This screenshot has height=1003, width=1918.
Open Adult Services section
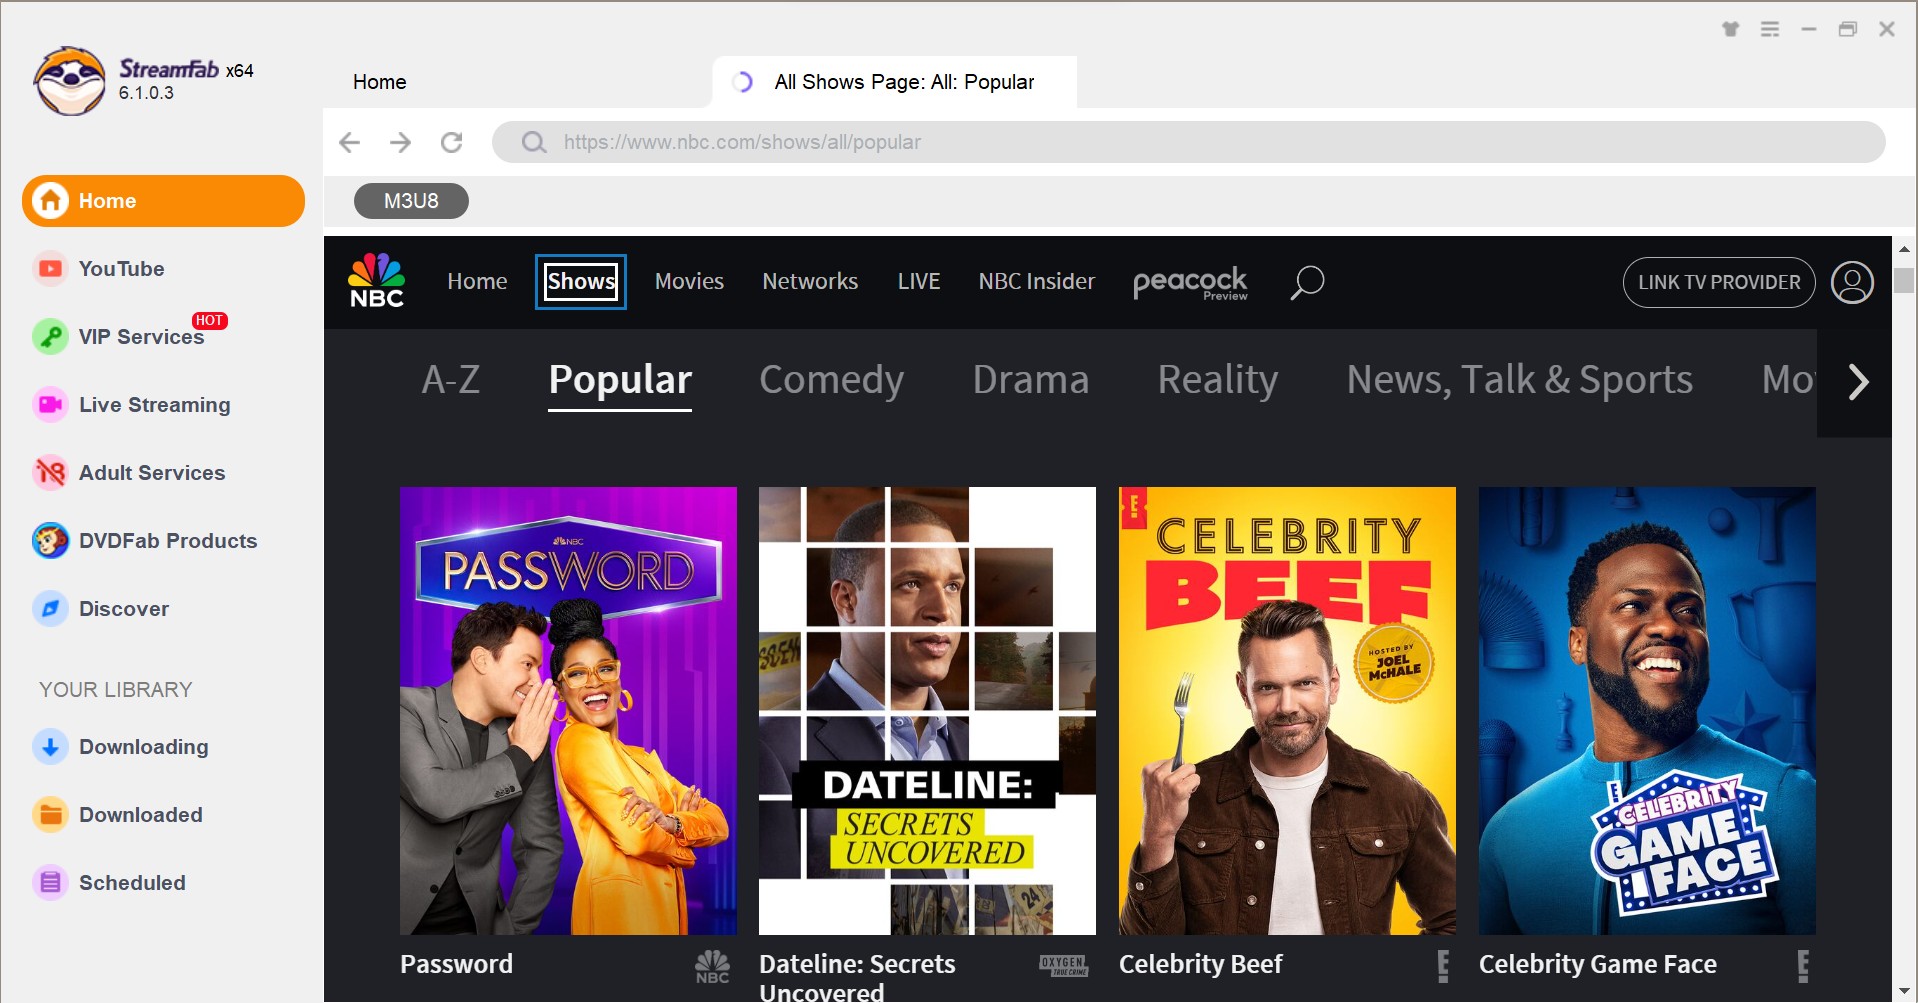click(x=128, y=473)
